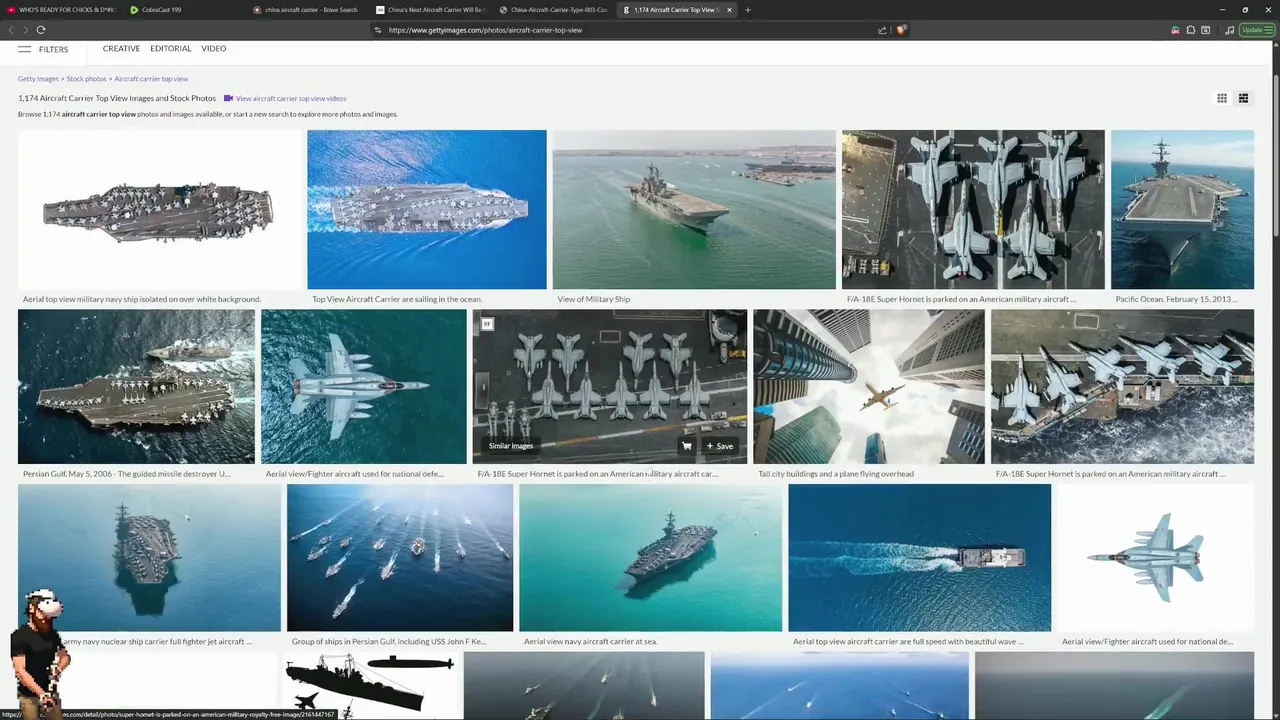Screen dimensions: 1280x720
Task: Open black ship and submarine silhouette thumbnail
Action: point(370,686)
